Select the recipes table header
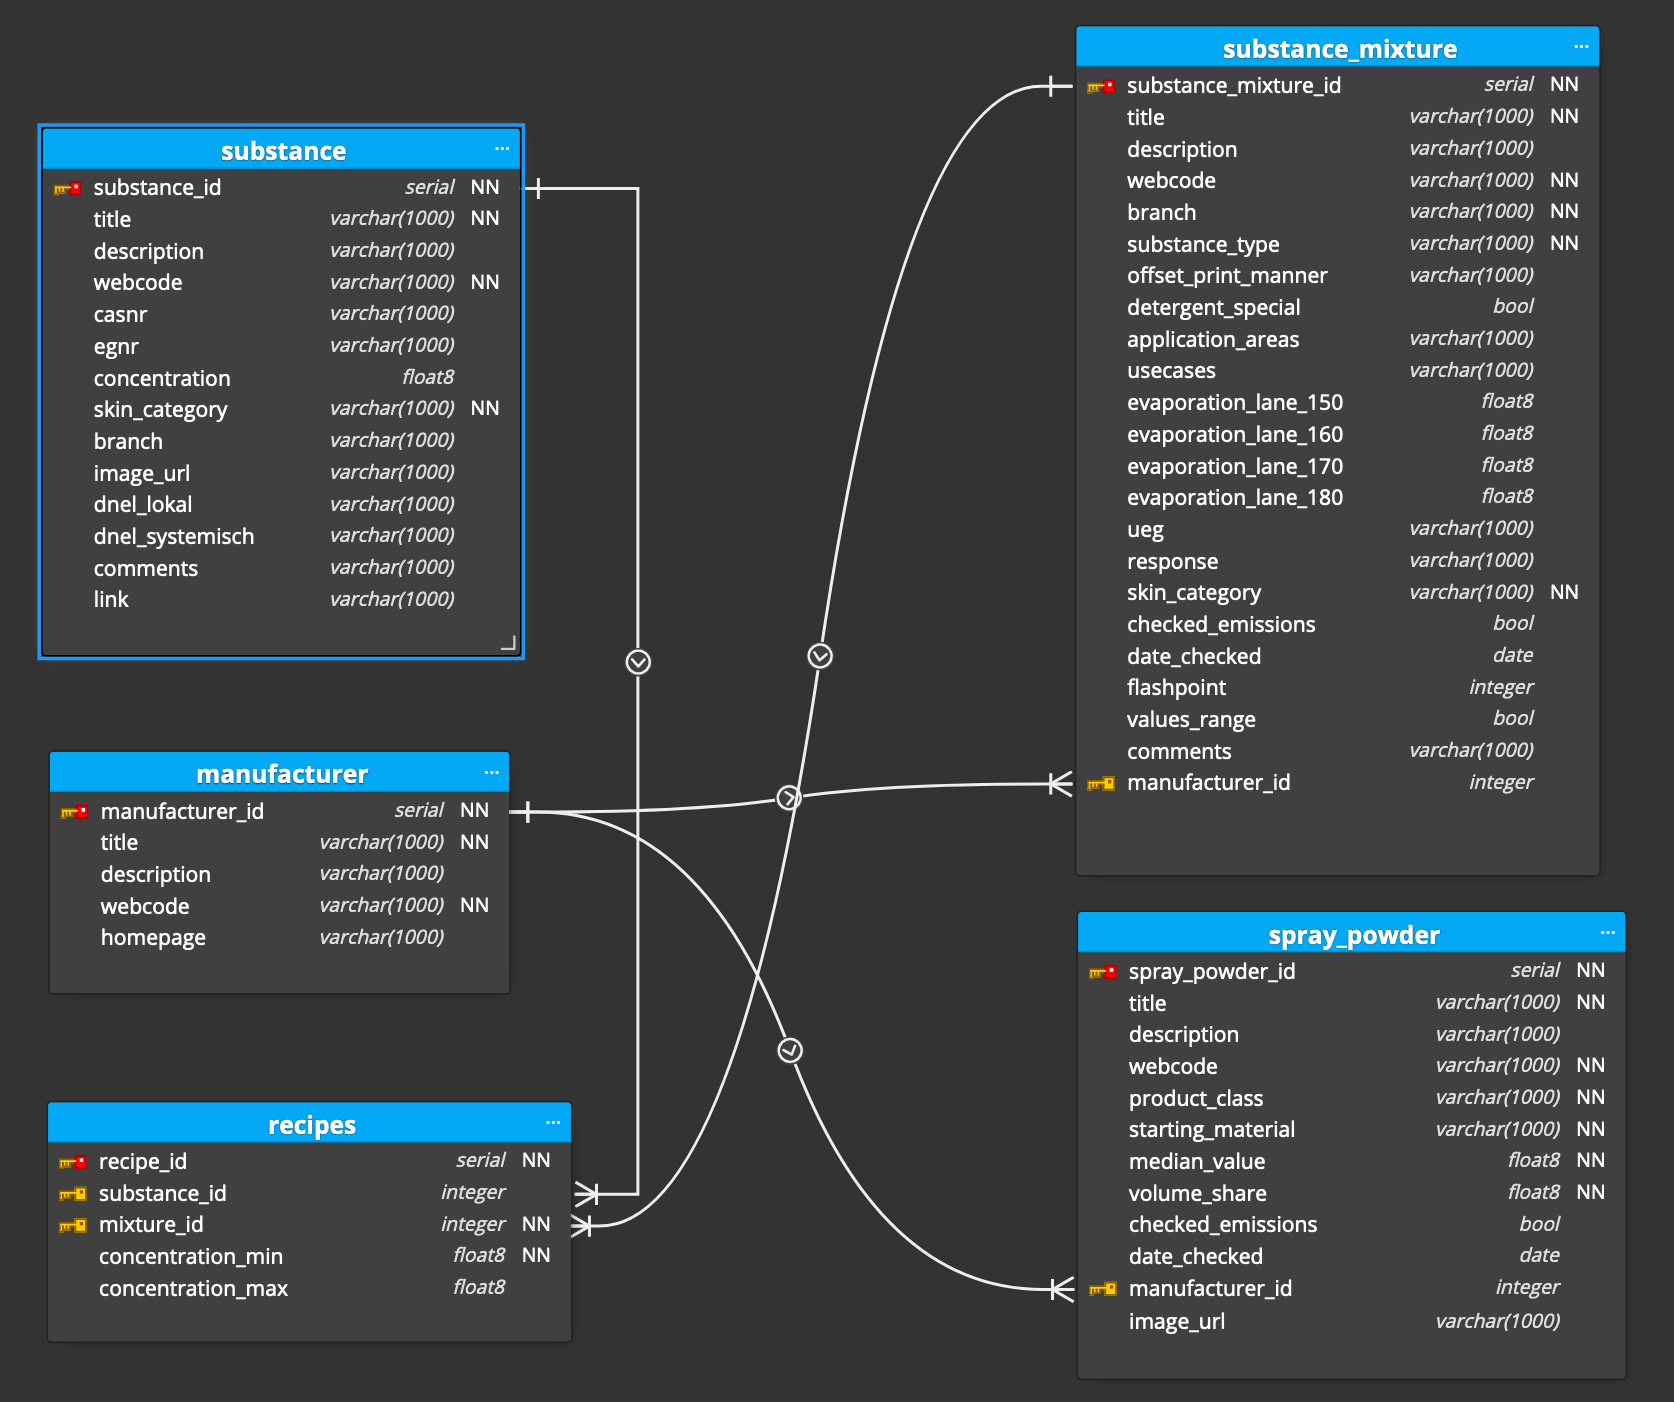 tap(310, 1125)
